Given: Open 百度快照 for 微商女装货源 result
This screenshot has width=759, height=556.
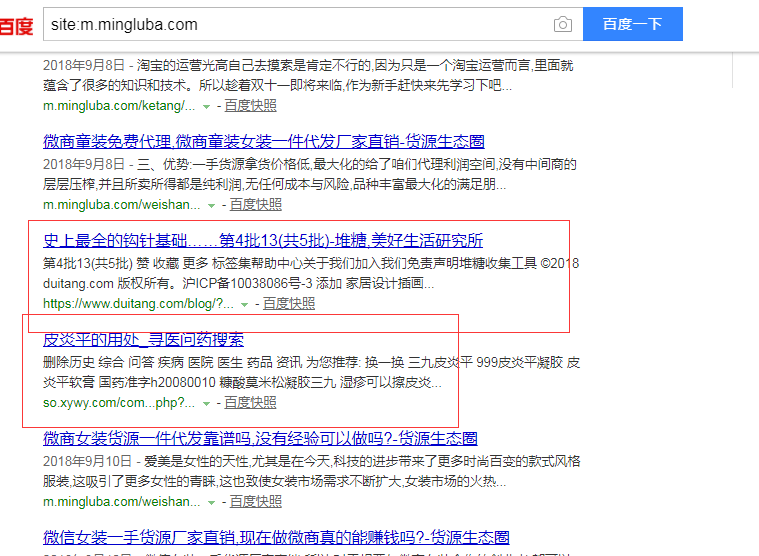Looking at the screenshot, I should coord(256,502).
